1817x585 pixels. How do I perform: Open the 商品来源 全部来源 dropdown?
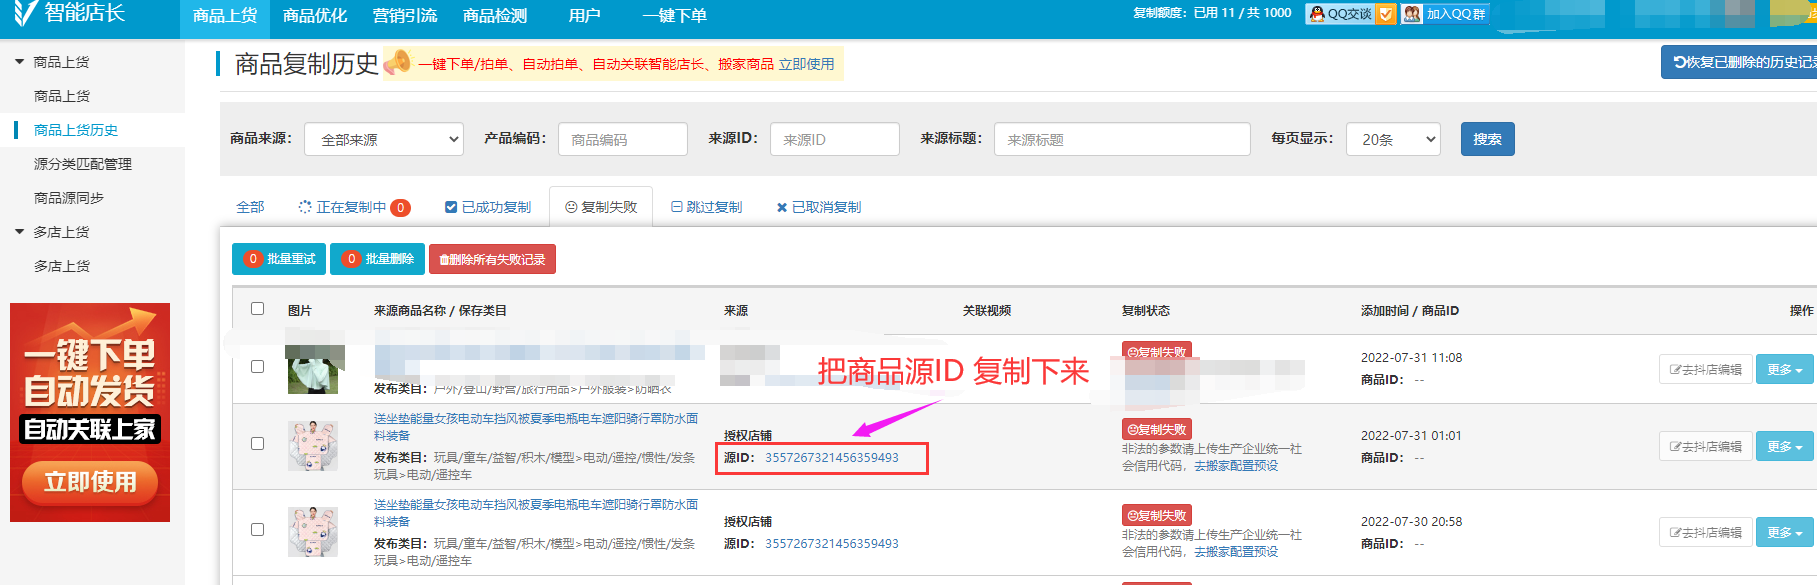pyautogui.click(x=385, y=139)
